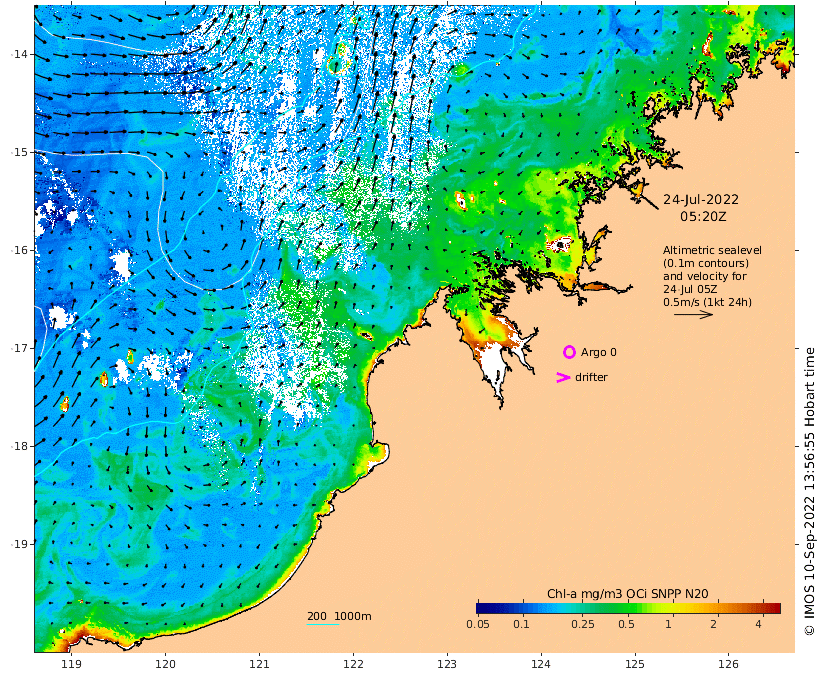Click the '1000m' isobath depth label
Viewport: 820px width, 680px height.
point(352,616)
